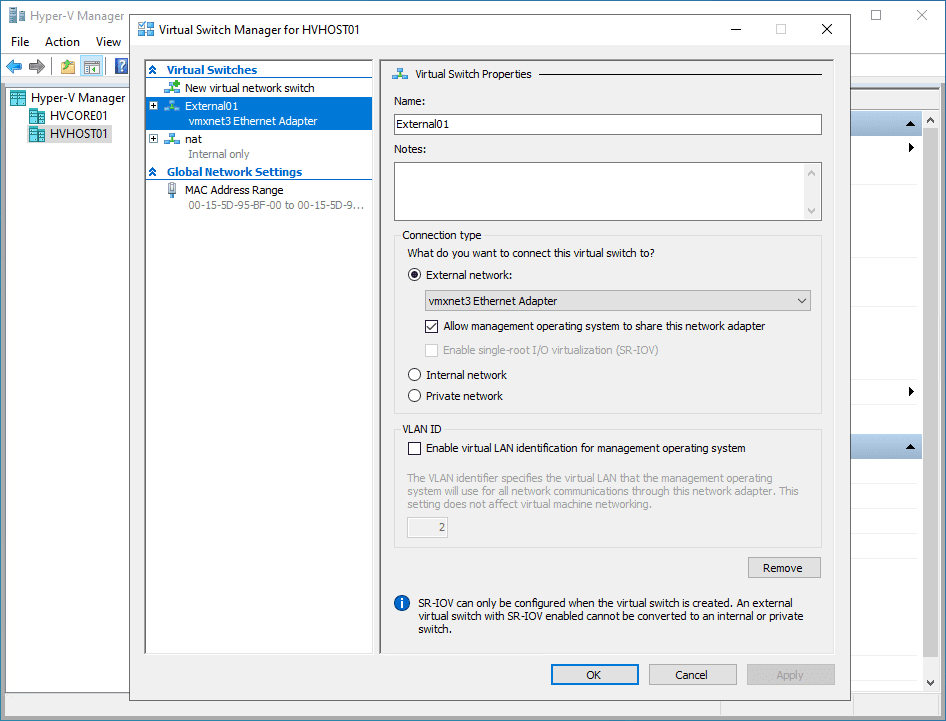
Task: Open the File menu in Hyper-V Manager
Action: click(20, 42)
